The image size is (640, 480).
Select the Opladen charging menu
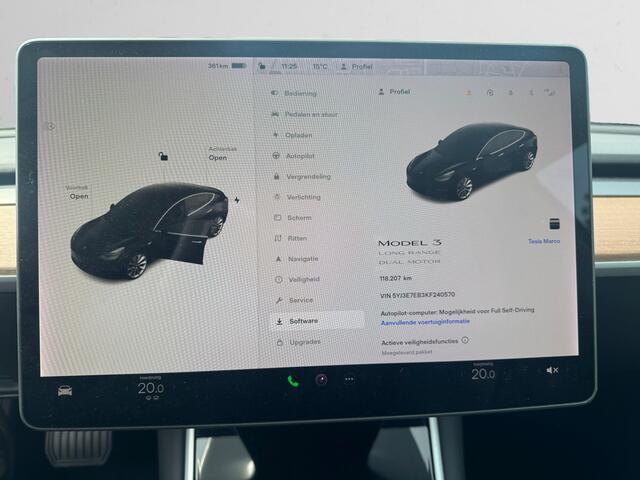pyautogui.click(x=293, y=135)
